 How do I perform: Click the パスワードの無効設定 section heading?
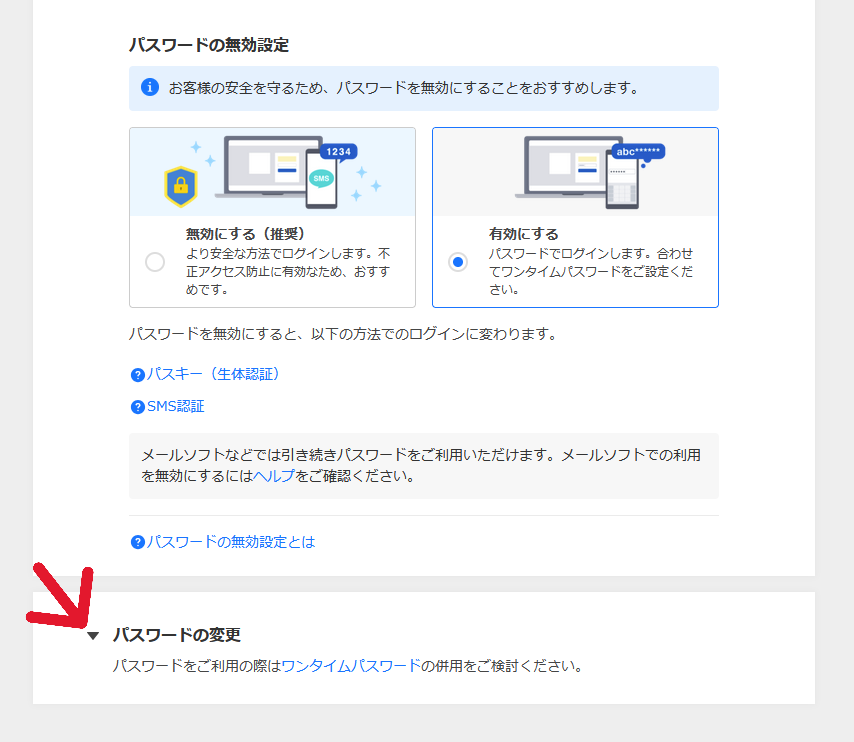coord(209,45)
